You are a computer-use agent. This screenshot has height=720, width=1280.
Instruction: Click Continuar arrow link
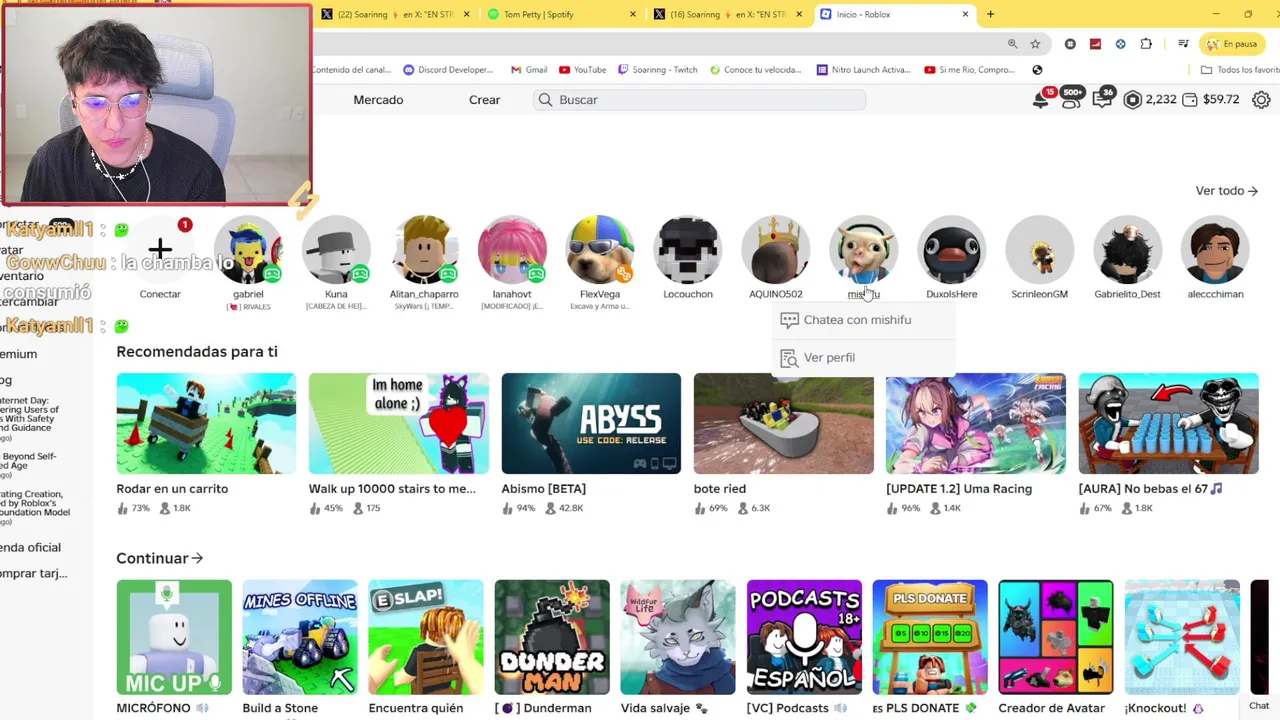coord(159,558)
